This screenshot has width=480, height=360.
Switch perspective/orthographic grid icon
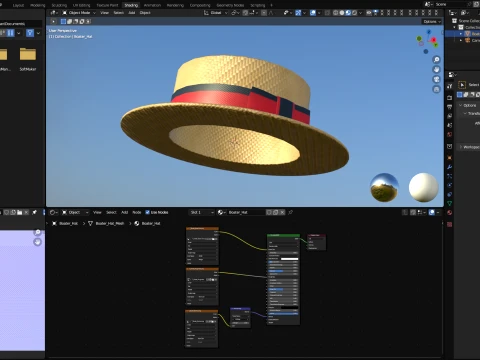[436, 89]
